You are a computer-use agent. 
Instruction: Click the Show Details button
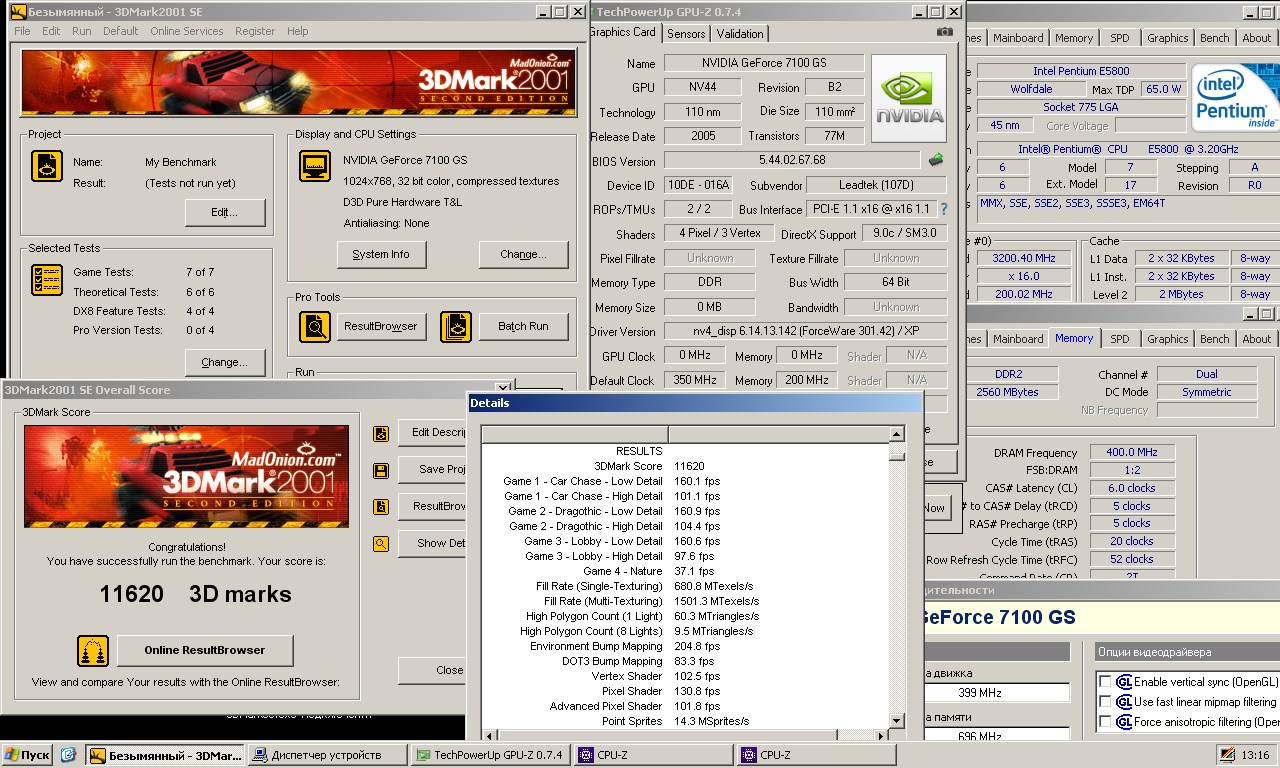[x=433, y=544]
